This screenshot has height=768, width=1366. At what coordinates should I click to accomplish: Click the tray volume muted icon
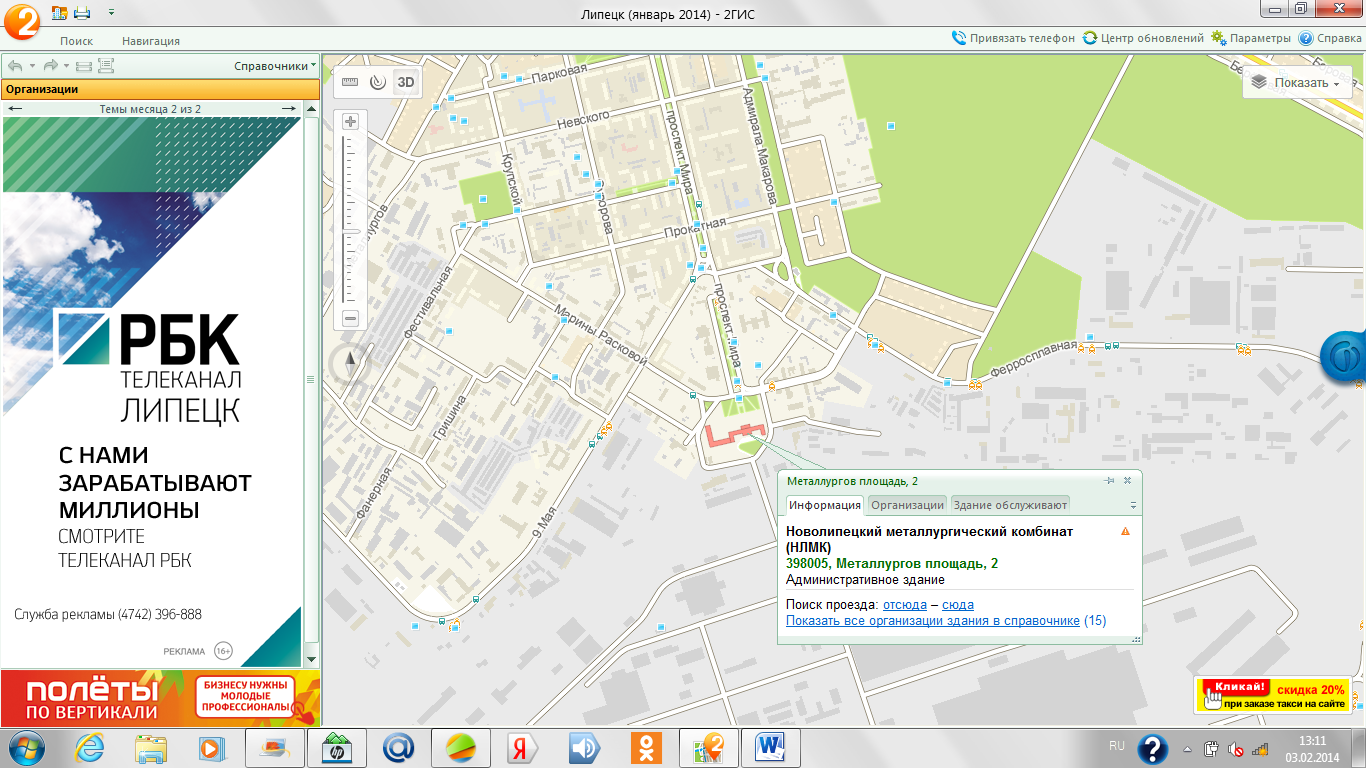point(1236,748)
